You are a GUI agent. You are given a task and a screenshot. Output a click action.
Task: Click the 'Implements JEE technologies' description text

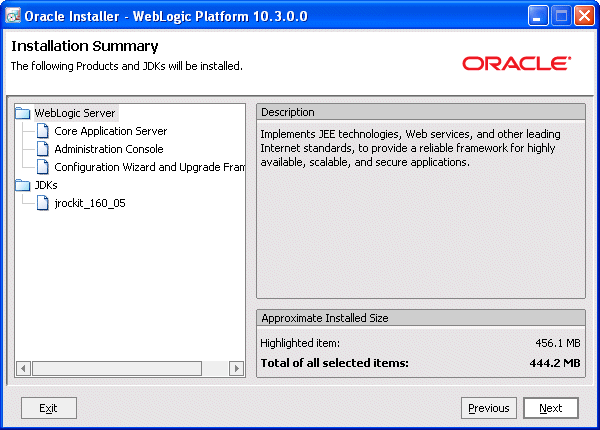tap(410, 148)
